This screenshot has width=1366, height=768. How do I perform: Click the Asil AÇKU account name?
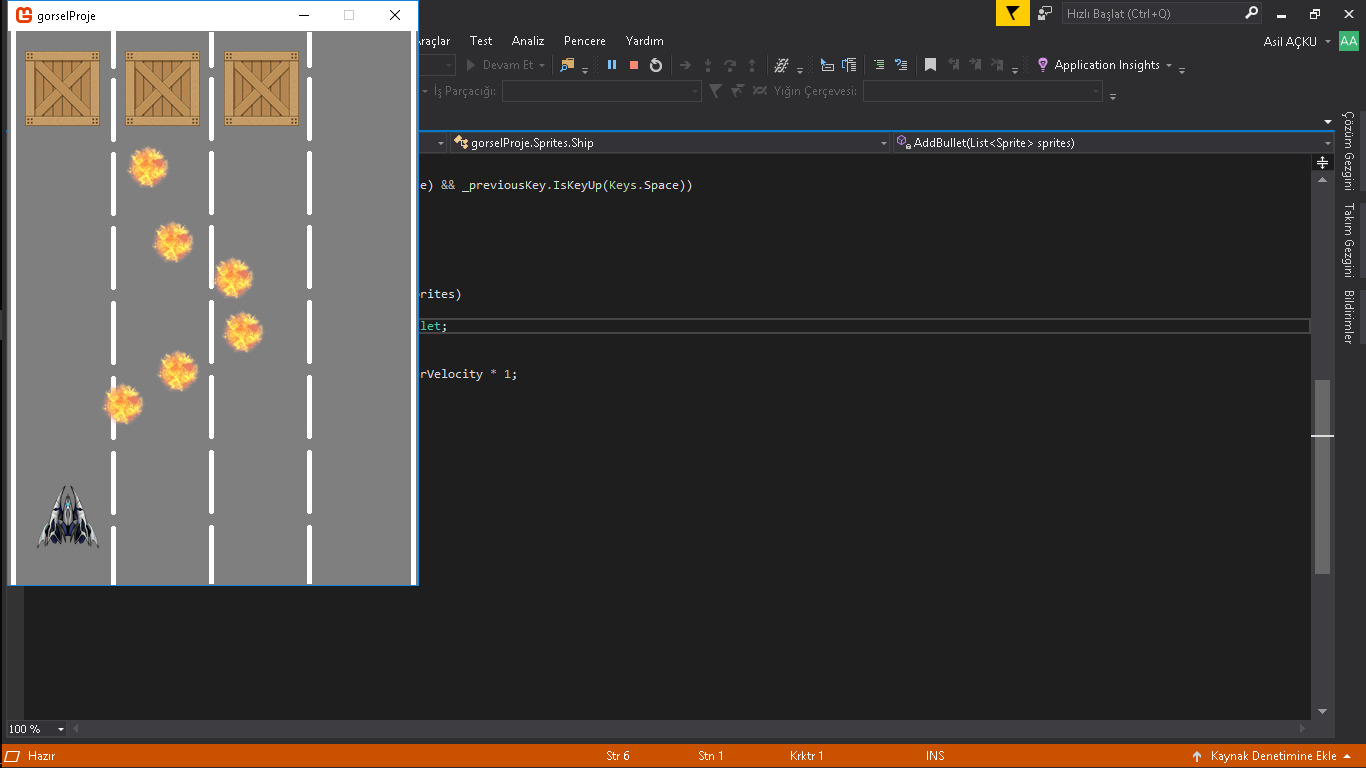point(1290,41)
